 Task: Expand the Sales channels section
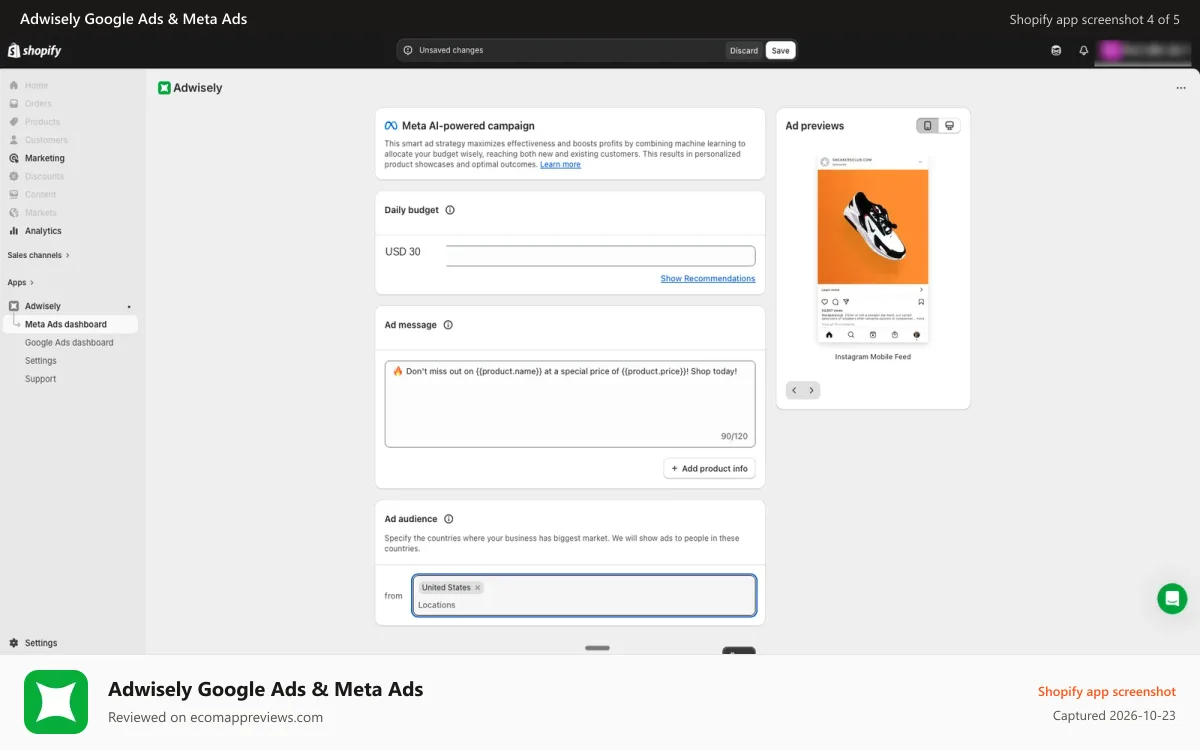click(39, 255)
